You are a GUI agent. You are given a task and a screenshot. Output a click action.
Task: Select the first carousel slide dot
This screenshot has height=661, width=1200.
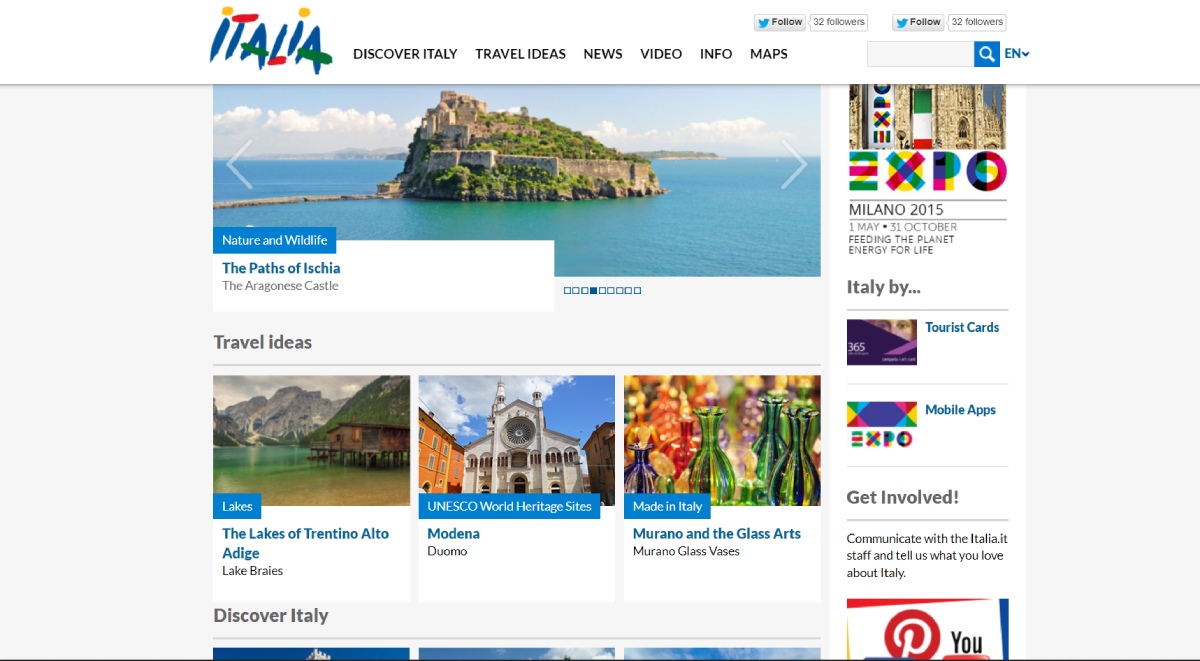coord(568,291)
